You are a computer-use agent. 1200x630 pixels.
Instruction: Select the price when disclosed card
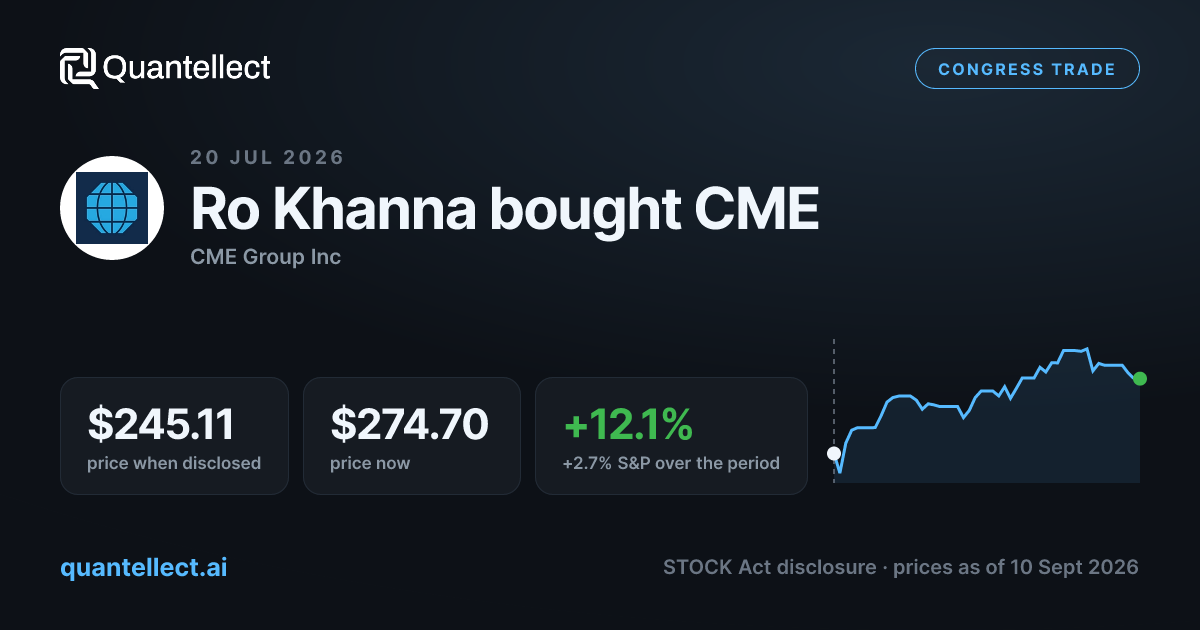(x=174, y=436)
